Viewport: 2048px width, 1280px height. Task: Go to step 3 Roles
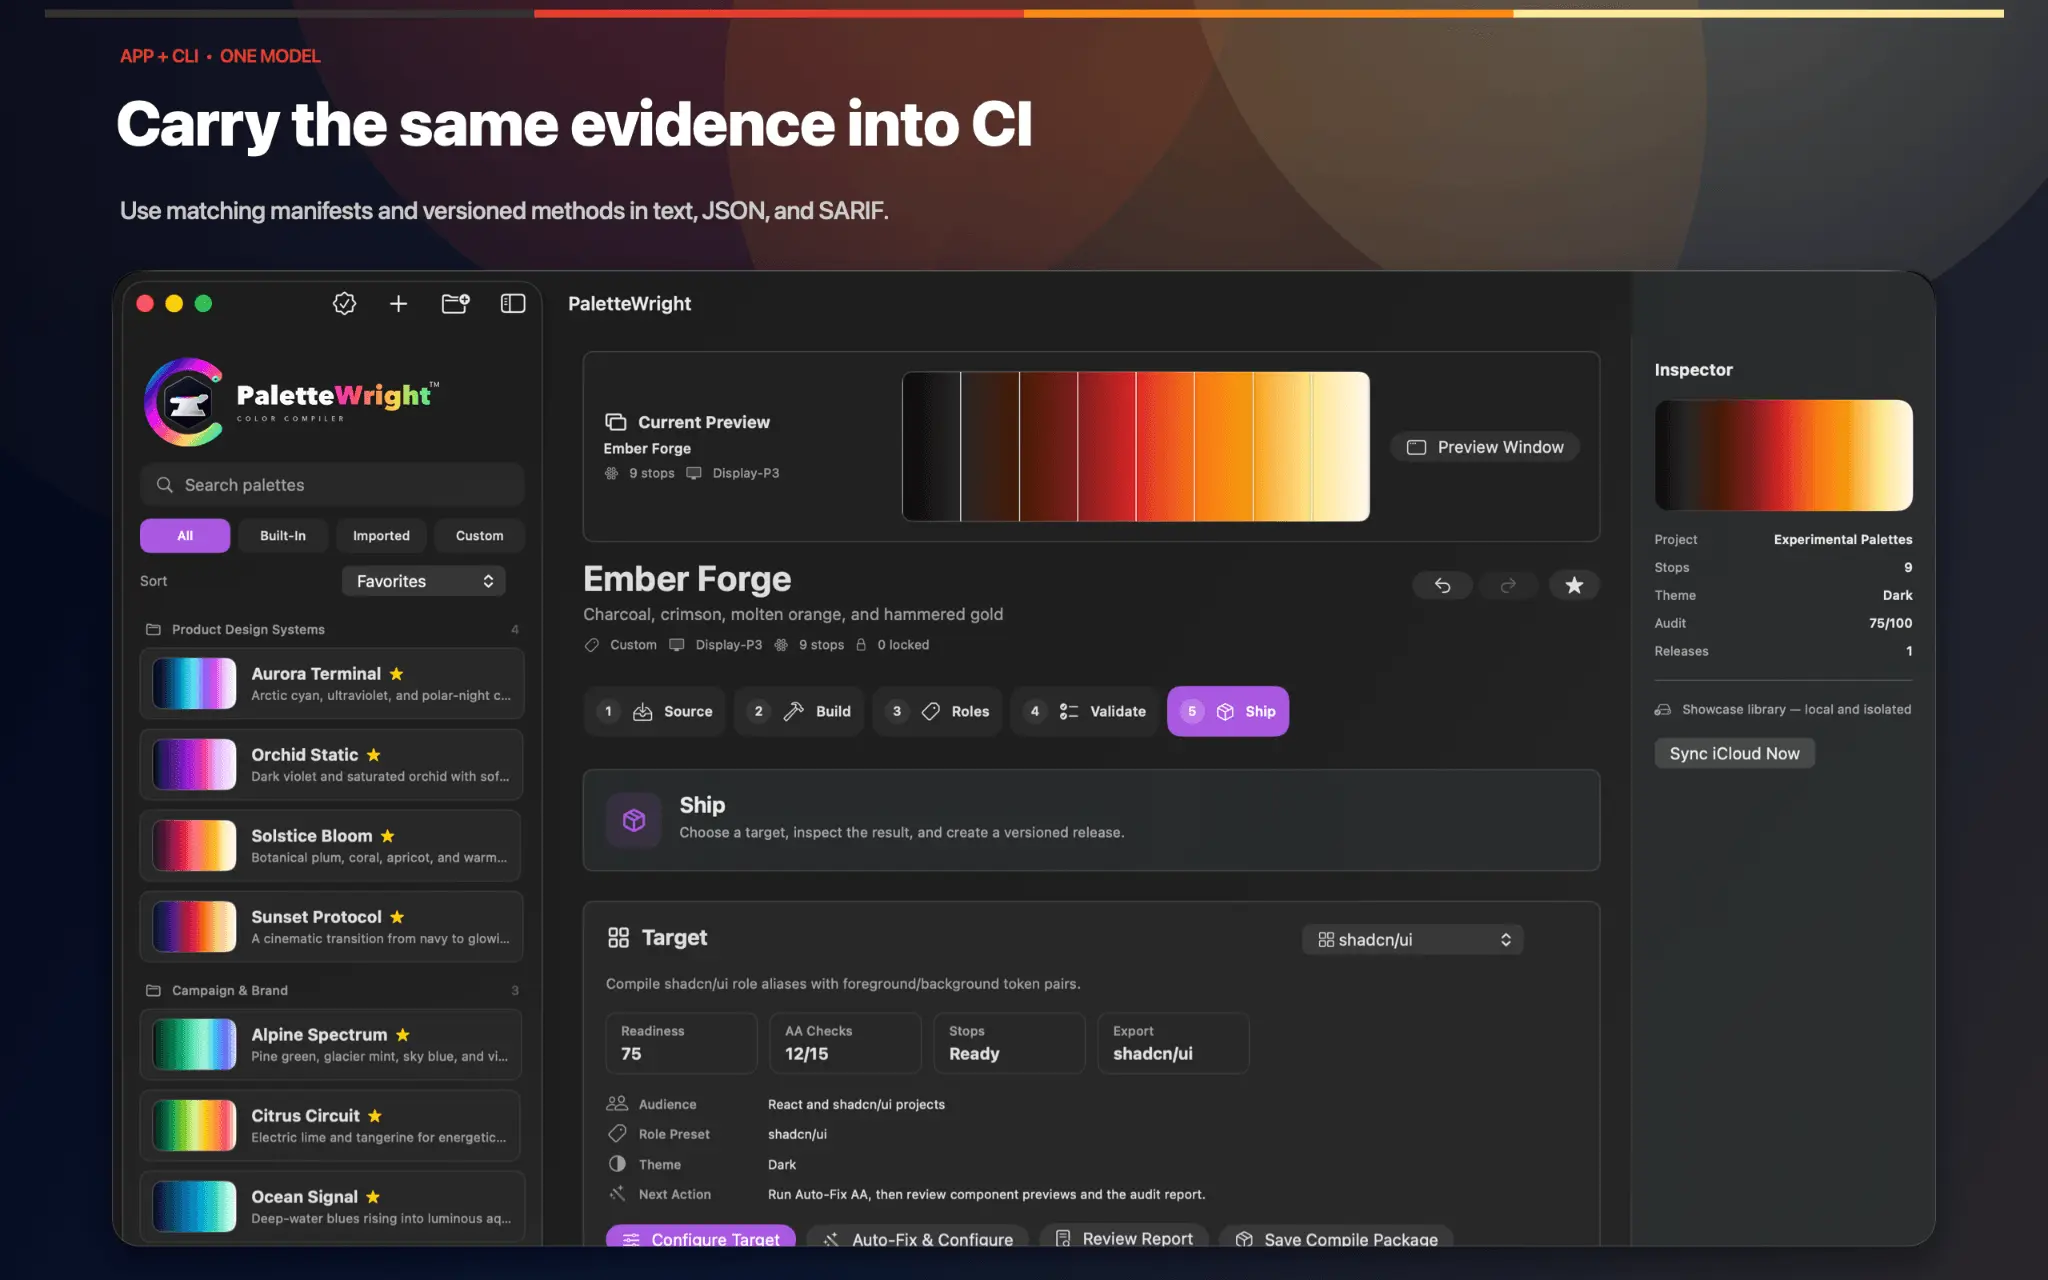(937, 711)
